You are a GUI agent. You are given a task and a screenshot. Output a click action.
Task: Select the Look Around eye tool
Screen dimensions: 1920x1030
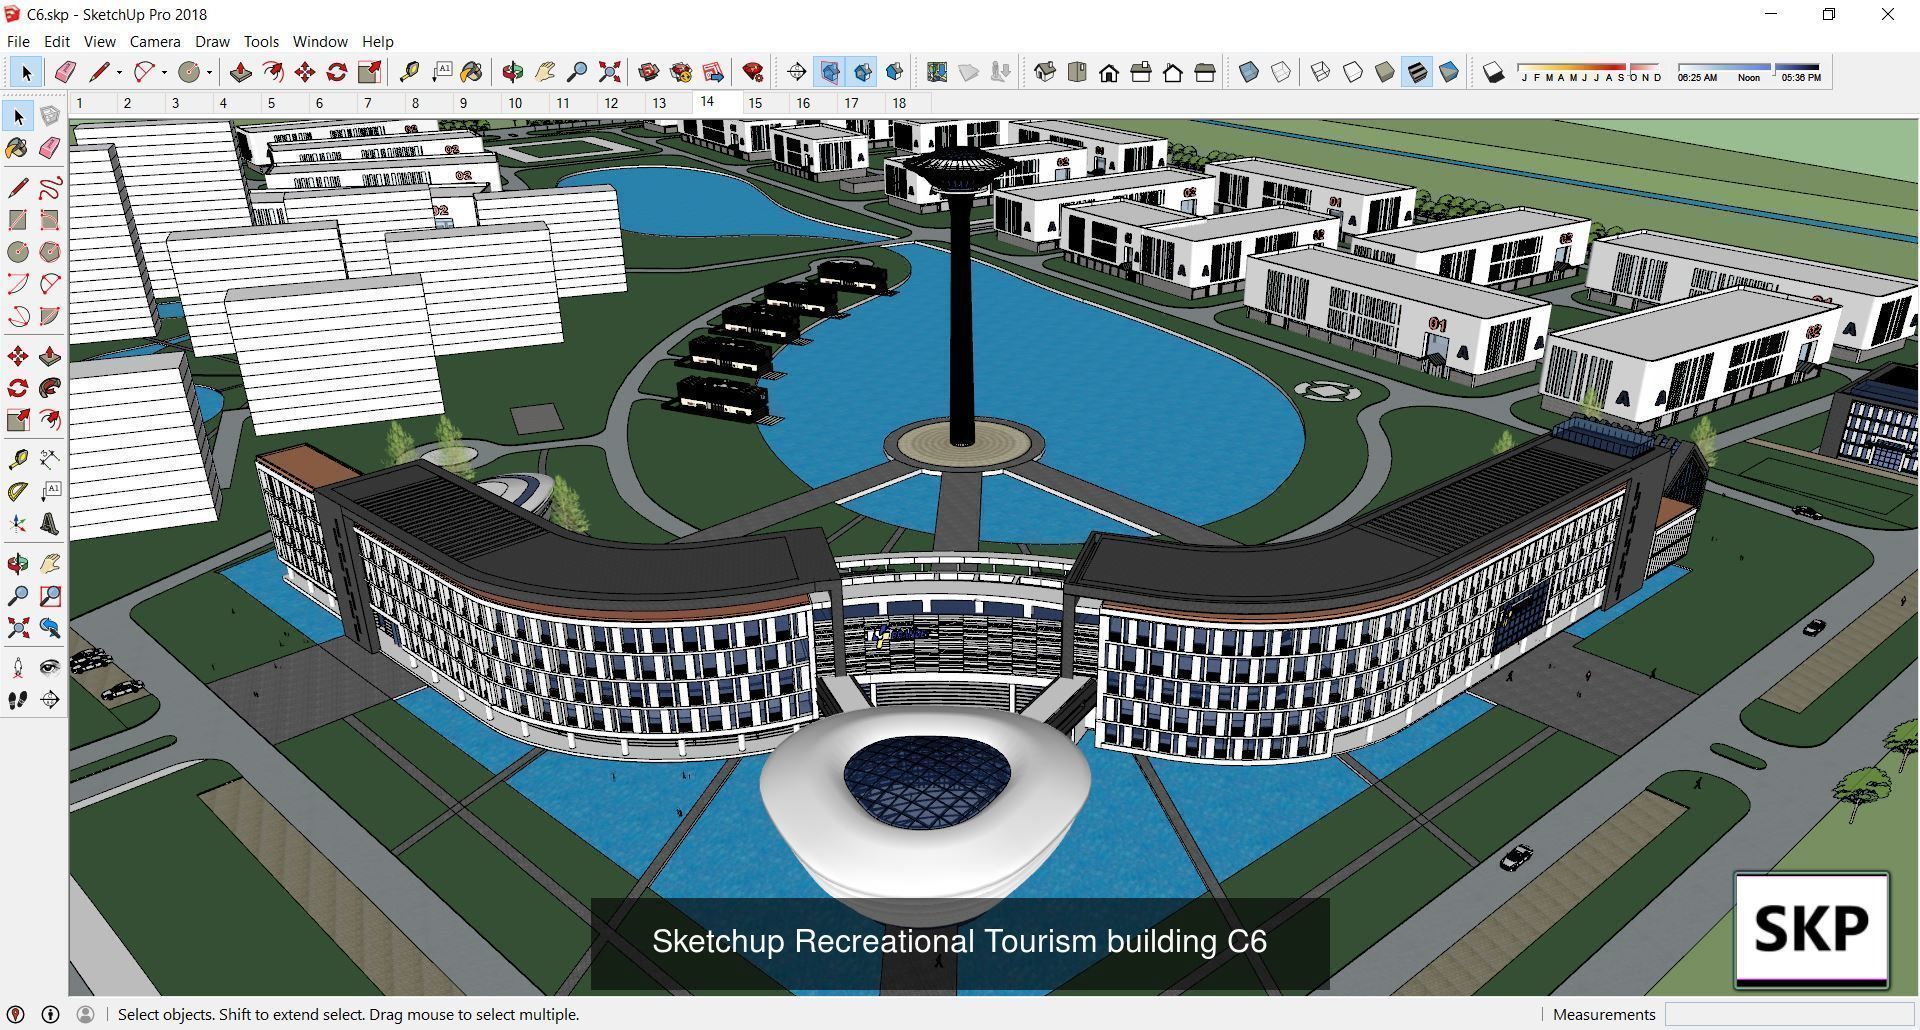[50, 667]
